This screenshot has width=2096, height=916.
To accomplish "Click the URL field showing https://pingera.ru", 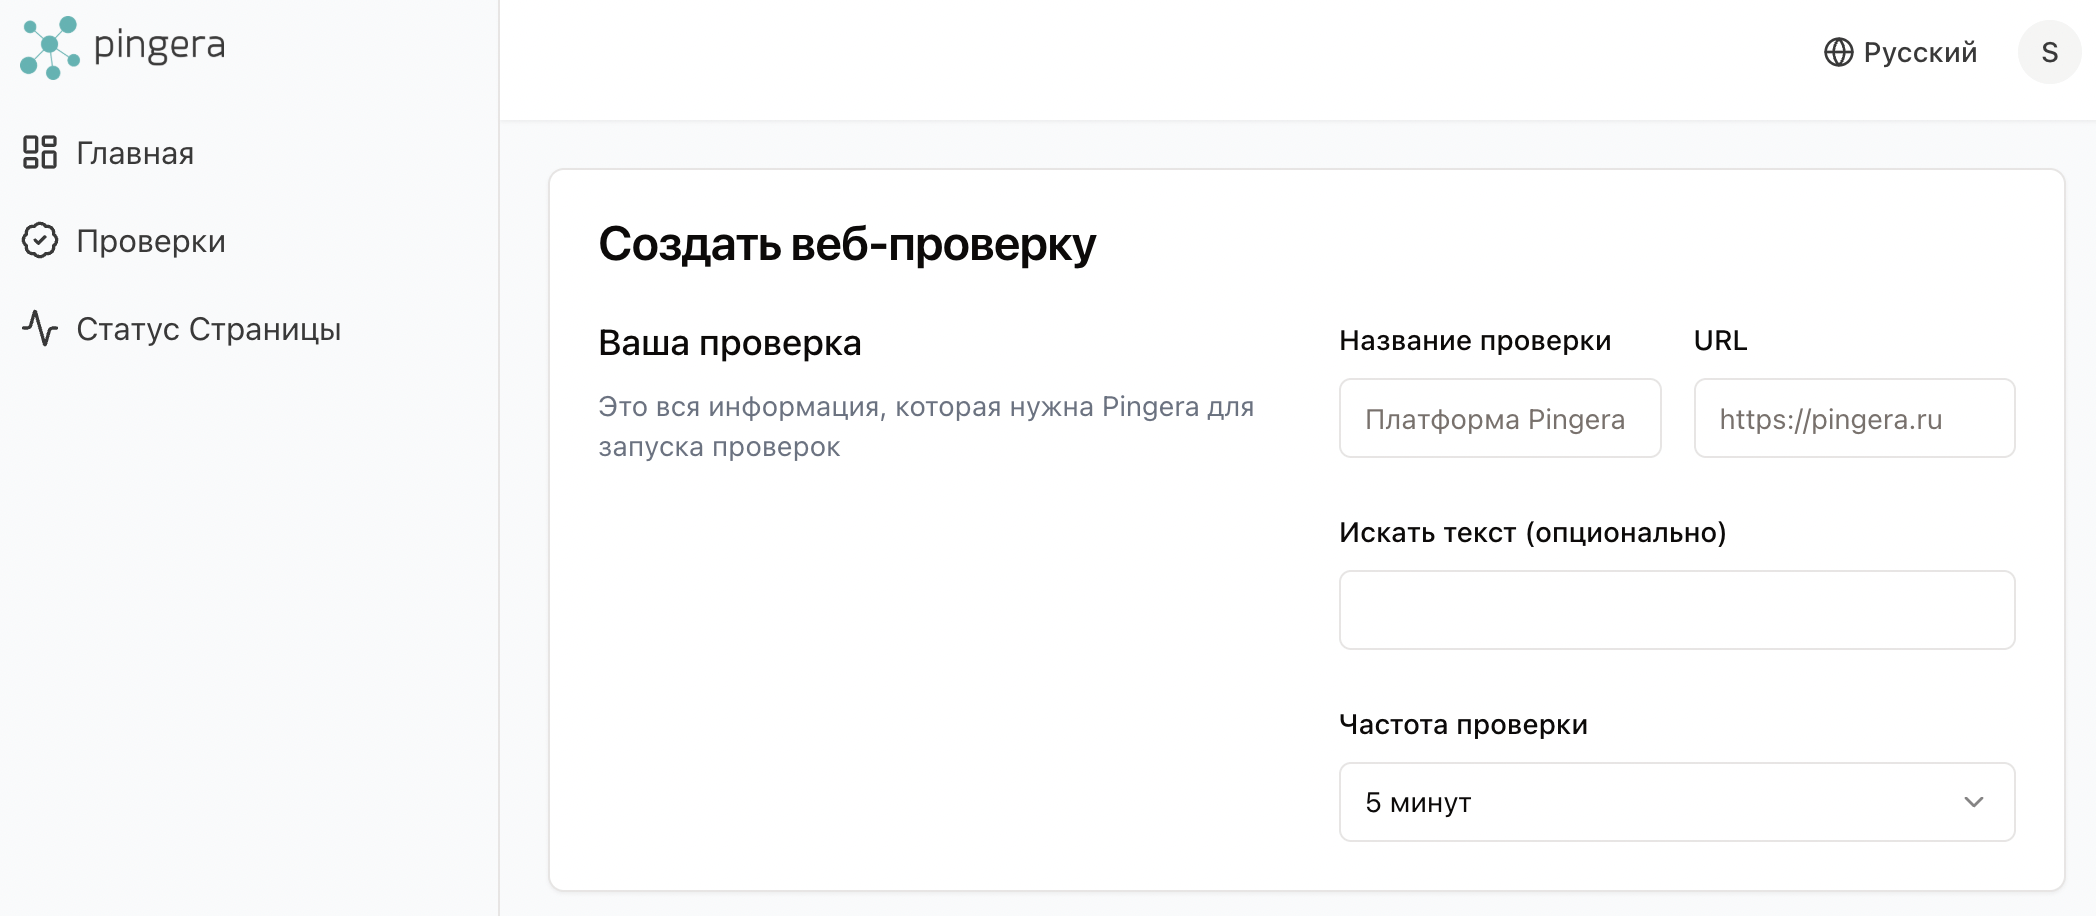I will pyautogui.click(x=1854, y=418).
